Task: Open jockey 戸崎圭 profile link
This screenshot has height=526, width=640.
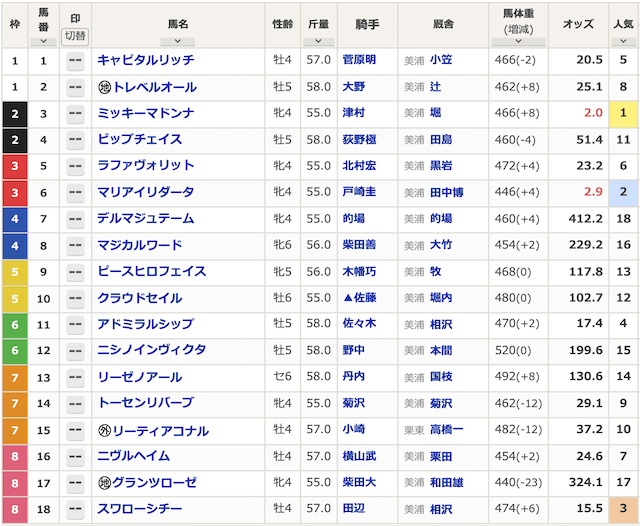Action: [x=359, y=192]
